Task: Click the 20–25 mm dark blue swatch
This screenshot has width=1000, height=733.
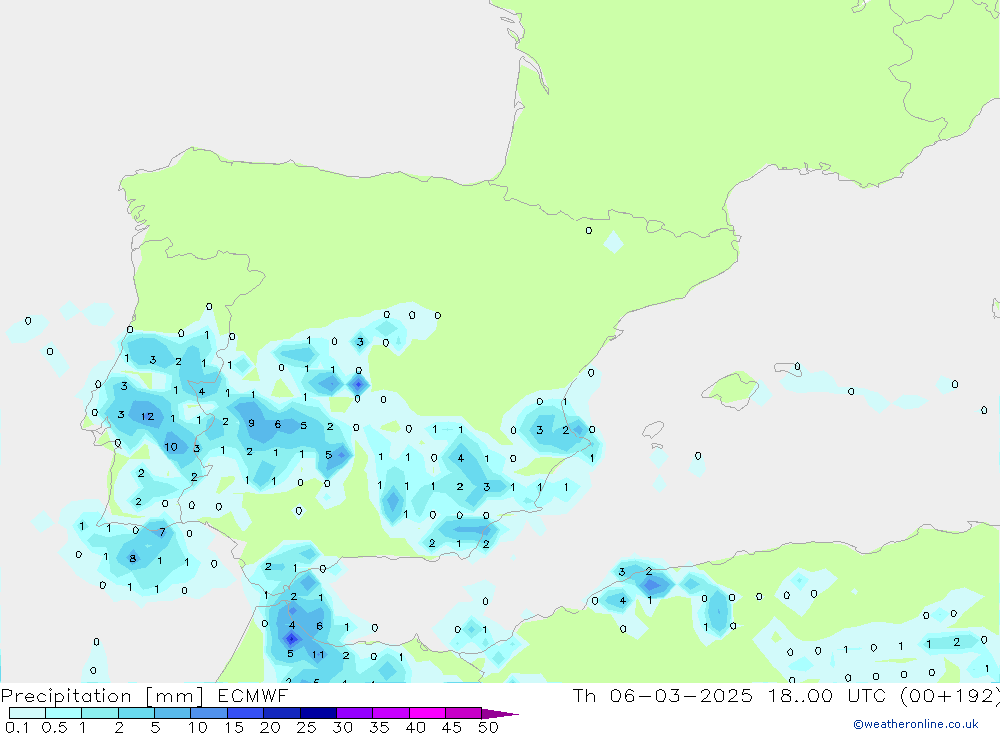Action: pos(281,713)
